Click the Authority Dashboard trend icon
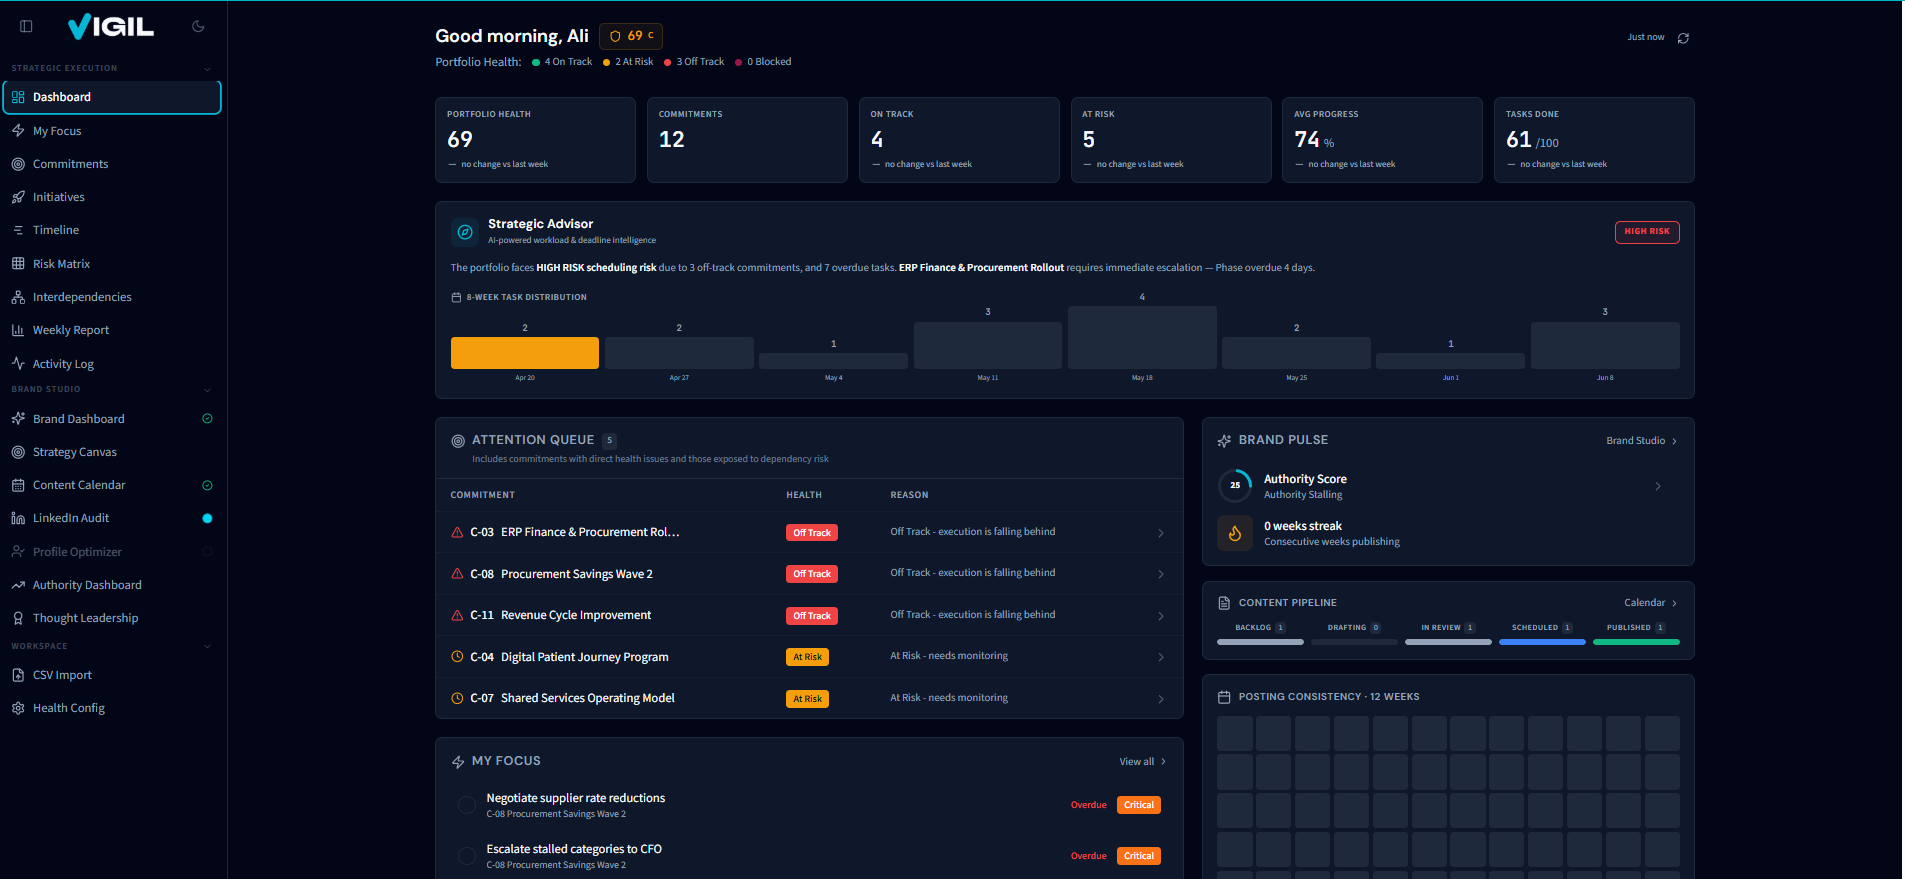 point(18,585)
